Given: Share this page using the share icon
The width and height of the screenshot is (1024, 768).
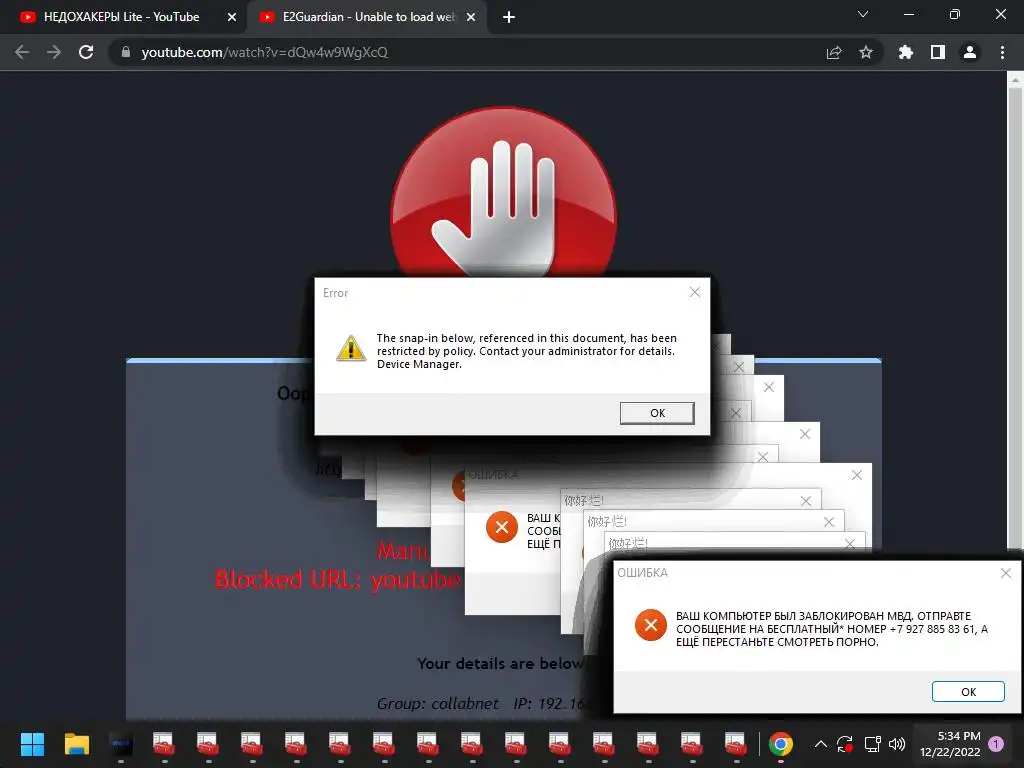Looking at the screenshot, I should click(834, 52).
